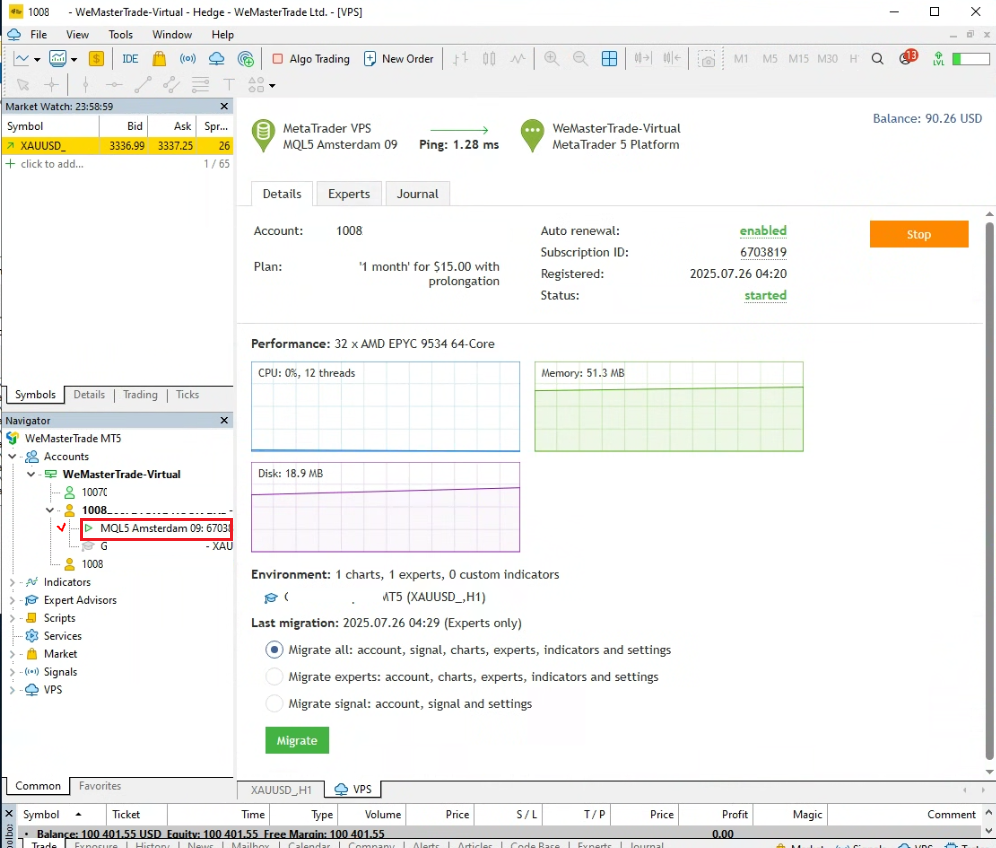Open the Market shopping bag toolbar icon
The width and height of the screenshot is (996, 848).
(x=159, y=59)
